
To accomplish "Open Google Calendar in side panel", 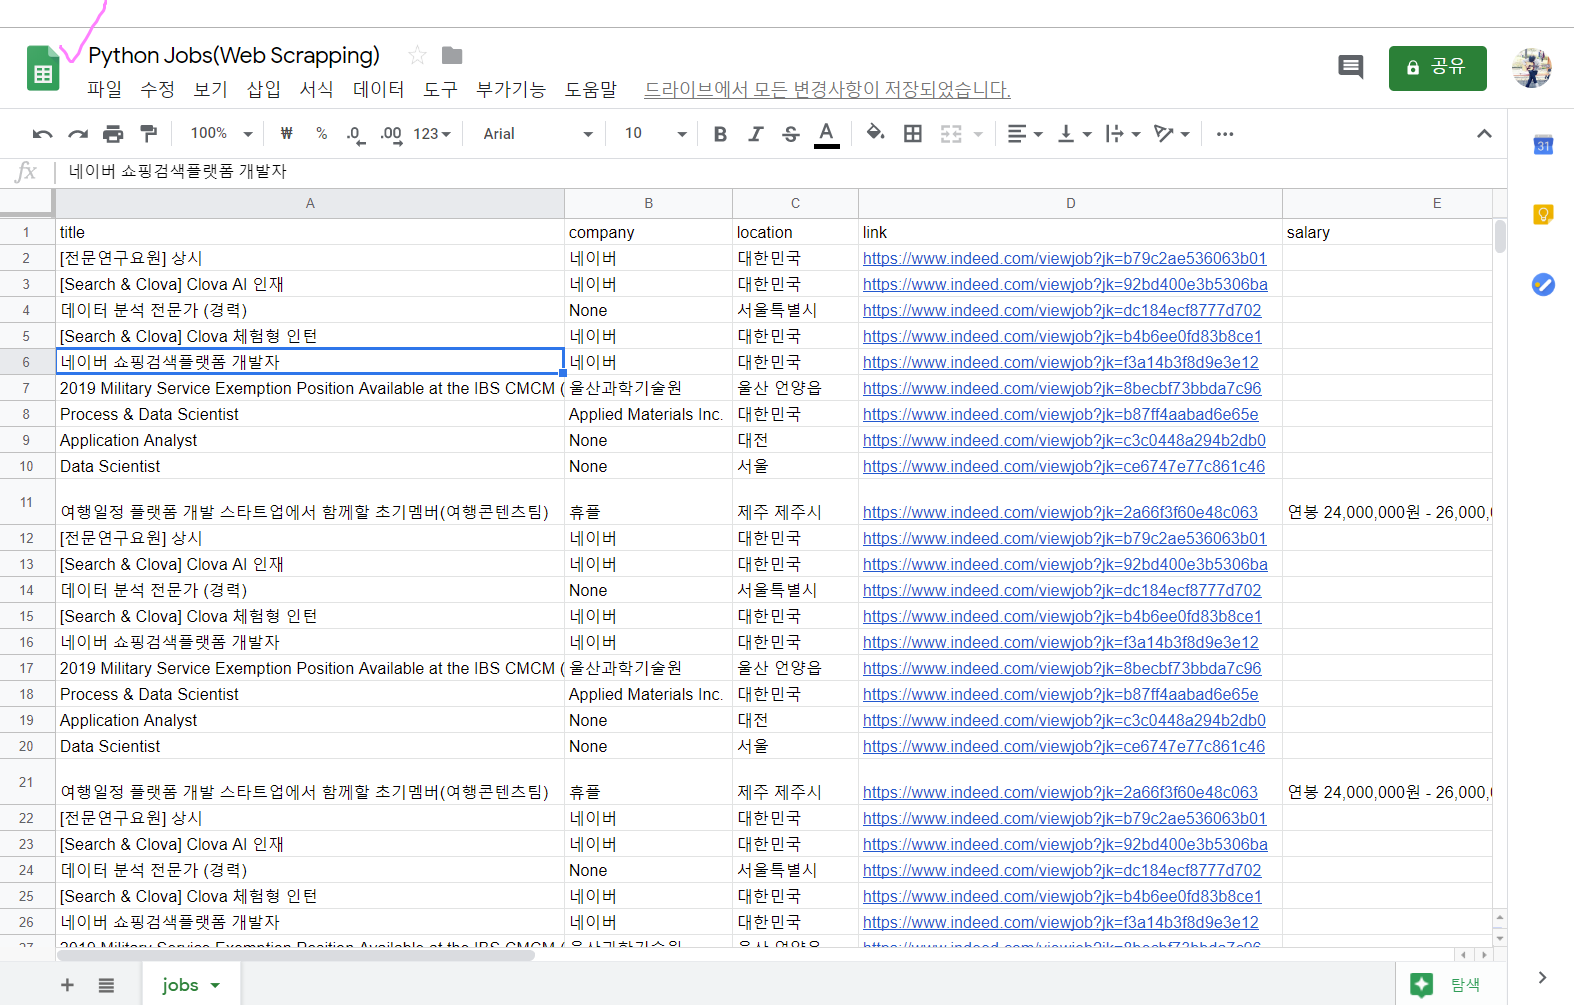I will [x=1543, y=145].
